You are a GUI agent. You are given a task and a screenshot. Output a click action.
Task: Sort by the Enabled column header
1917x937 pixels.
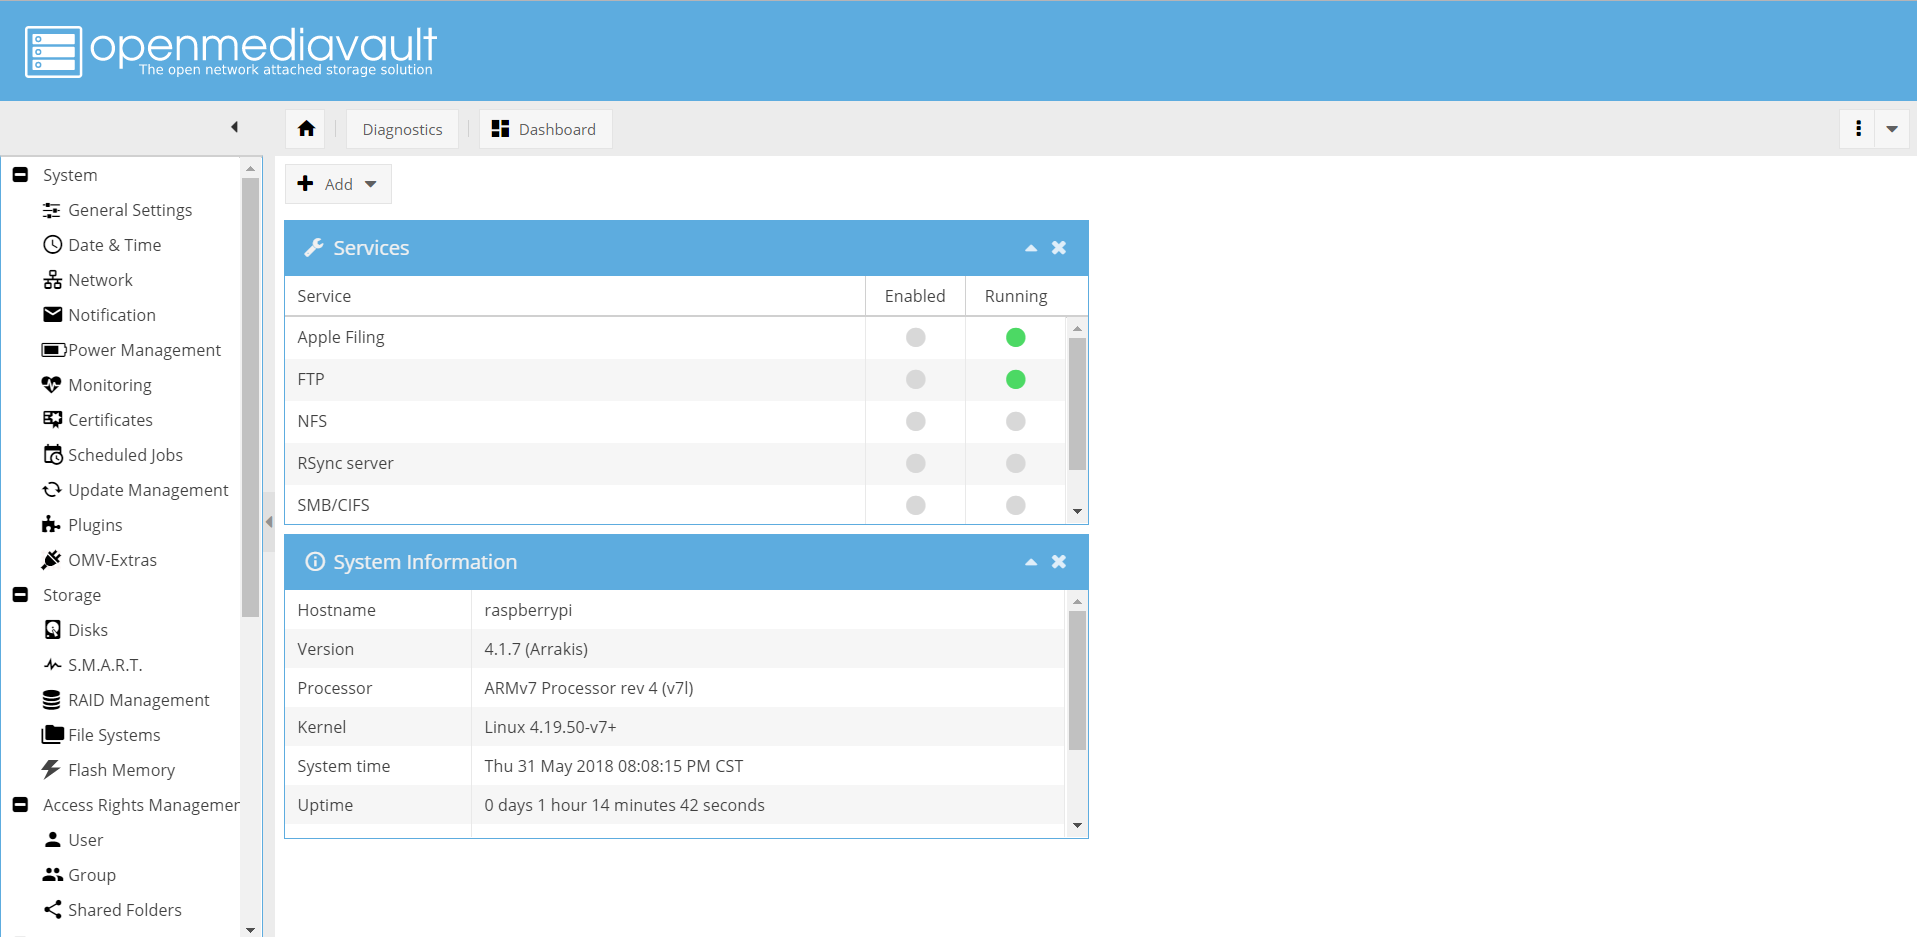[x=915, y=296]
